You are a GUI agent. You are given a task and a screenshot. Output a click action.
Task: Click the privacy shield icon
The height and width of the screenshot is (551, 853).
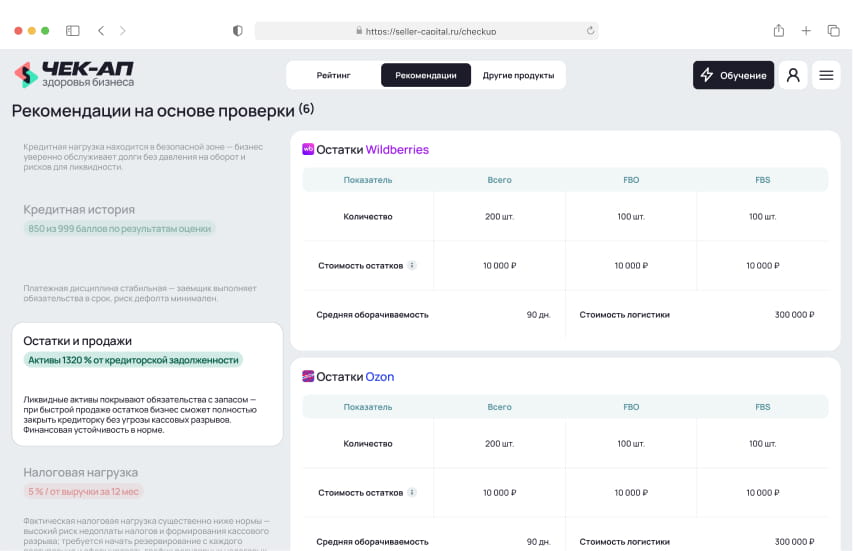point(237,31)
